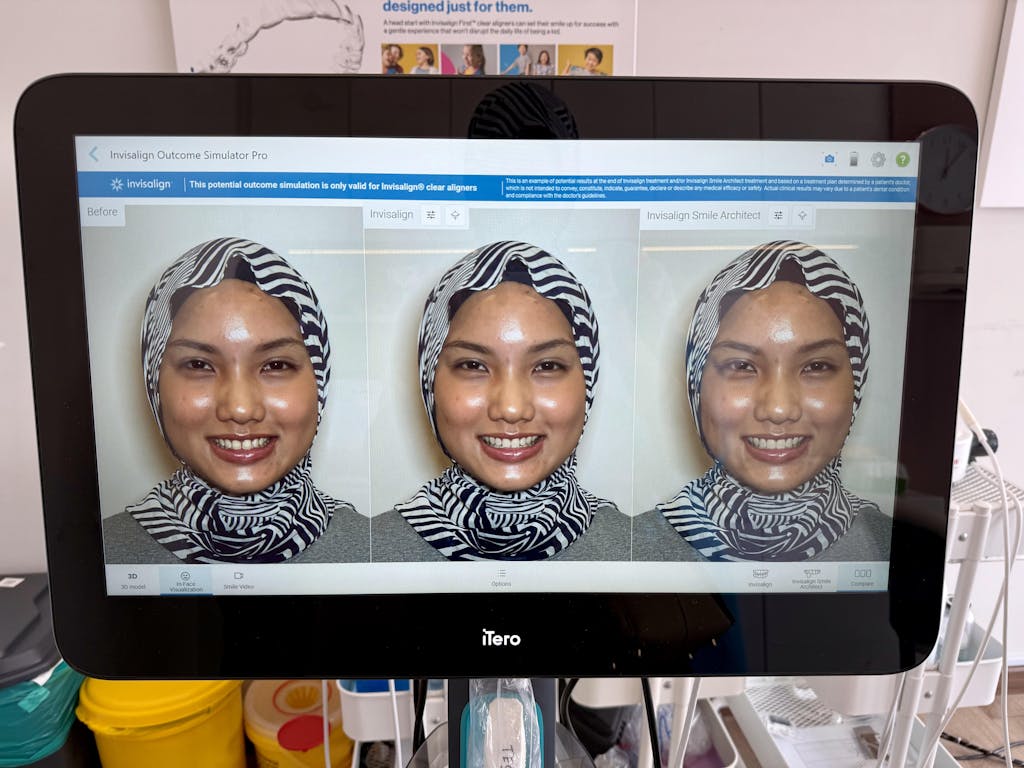The height and width of the screenshot is (768, 1024).
Task: Check the battery status icon
Action: click(854, 159)
